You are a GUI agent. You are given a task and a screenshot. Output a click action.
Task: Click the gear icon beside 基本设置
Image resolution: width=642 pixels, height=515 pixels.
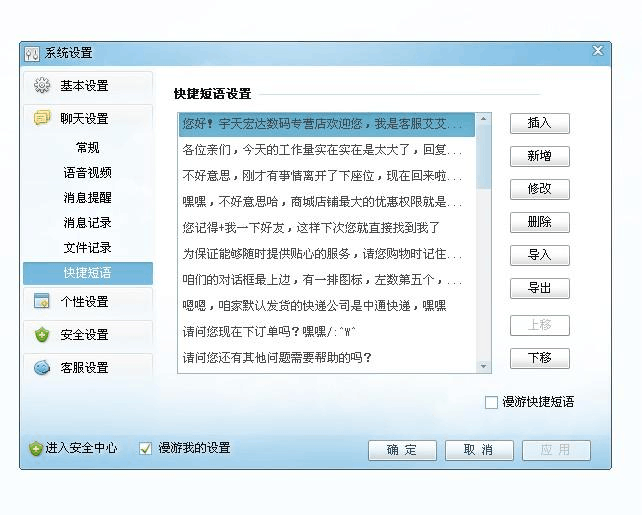42,85
